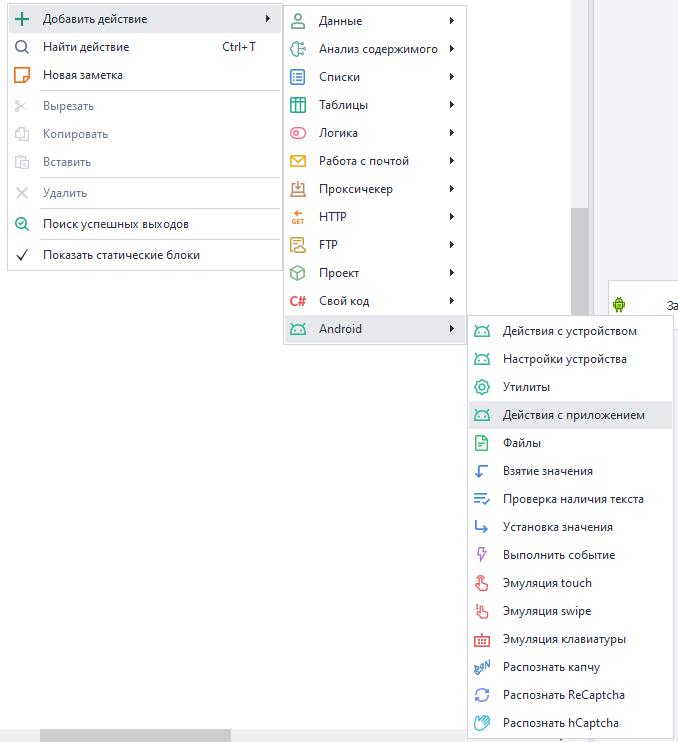Select Действия с приложением menu item
The height and width of the screenshot is (742, 678).
pos(573,415)
